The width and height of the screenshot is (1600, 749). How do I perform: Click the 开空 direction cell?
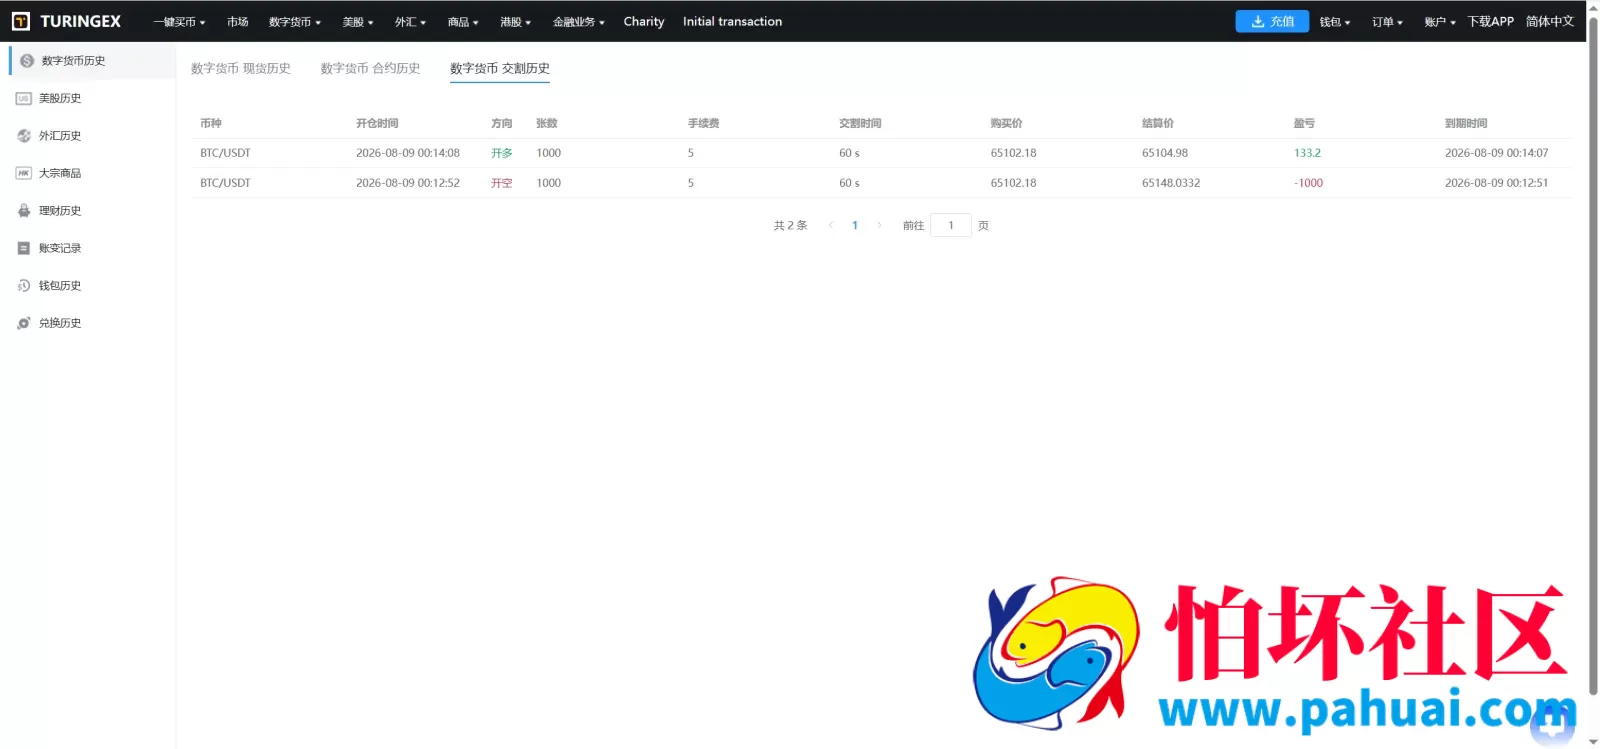click(502, 183)
